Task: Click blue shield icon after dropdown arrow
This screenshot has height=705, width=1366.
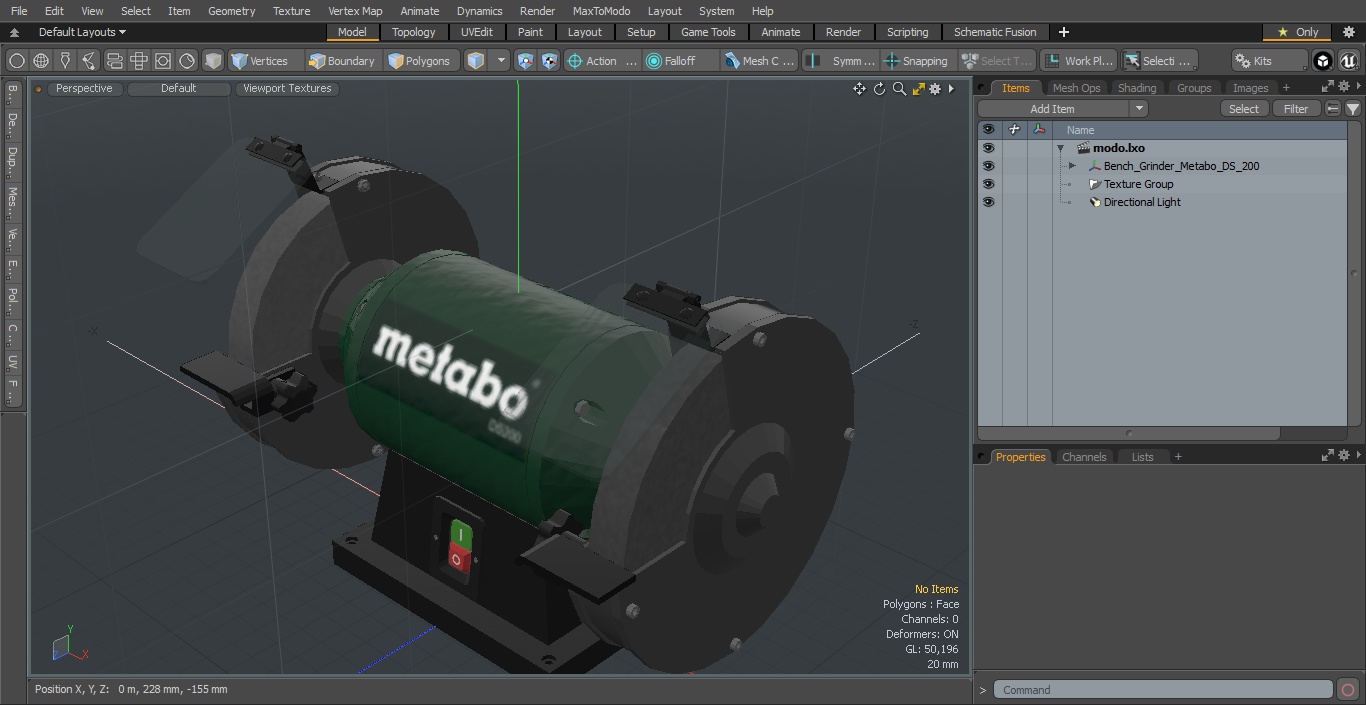Action: pos(526,61)
